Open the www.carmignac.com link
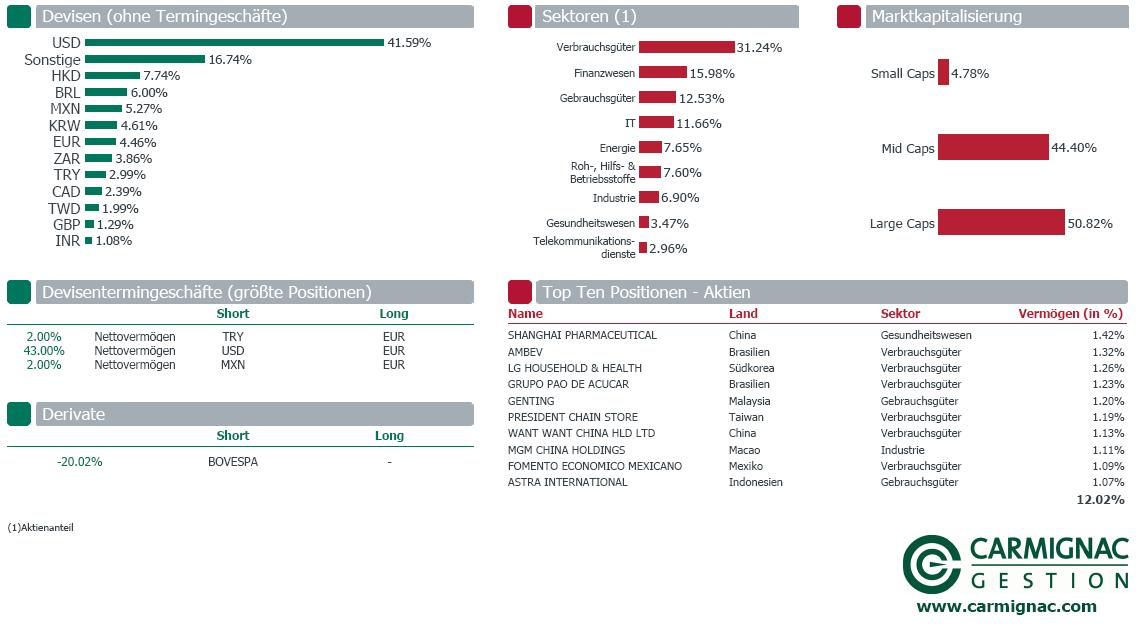The height and width of the screenshot is (630, 1140). pos(1006,607)
